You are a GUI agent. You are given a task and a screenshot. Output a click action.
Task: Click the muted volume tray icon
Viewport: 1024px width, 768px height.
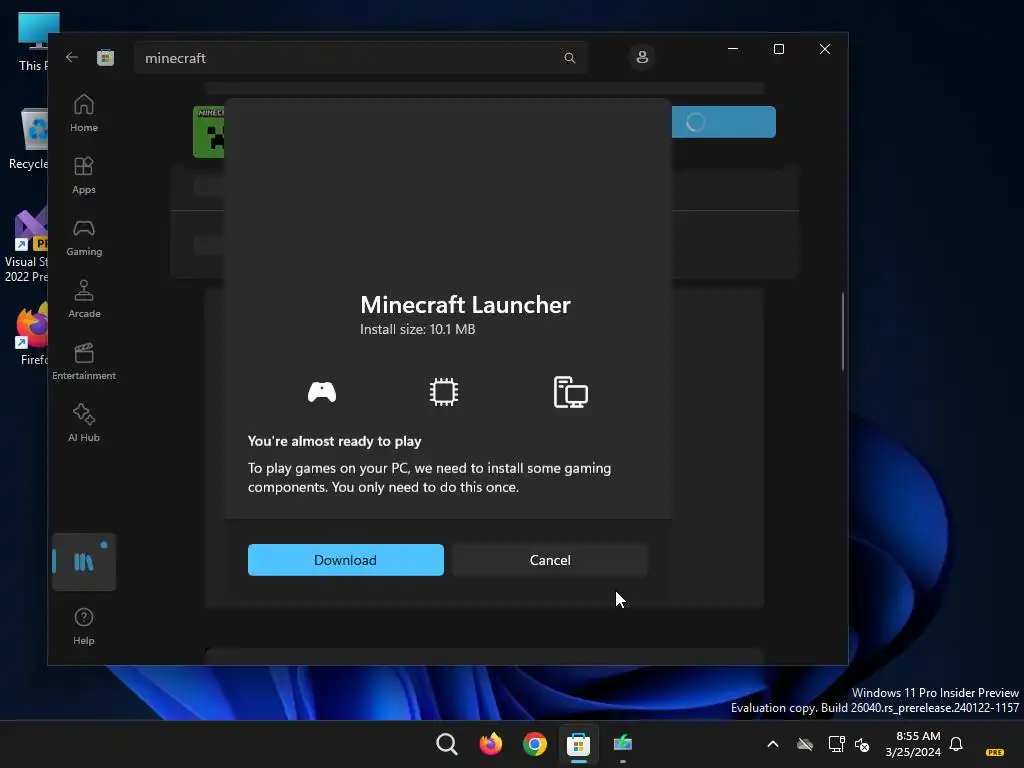[862, 744]
